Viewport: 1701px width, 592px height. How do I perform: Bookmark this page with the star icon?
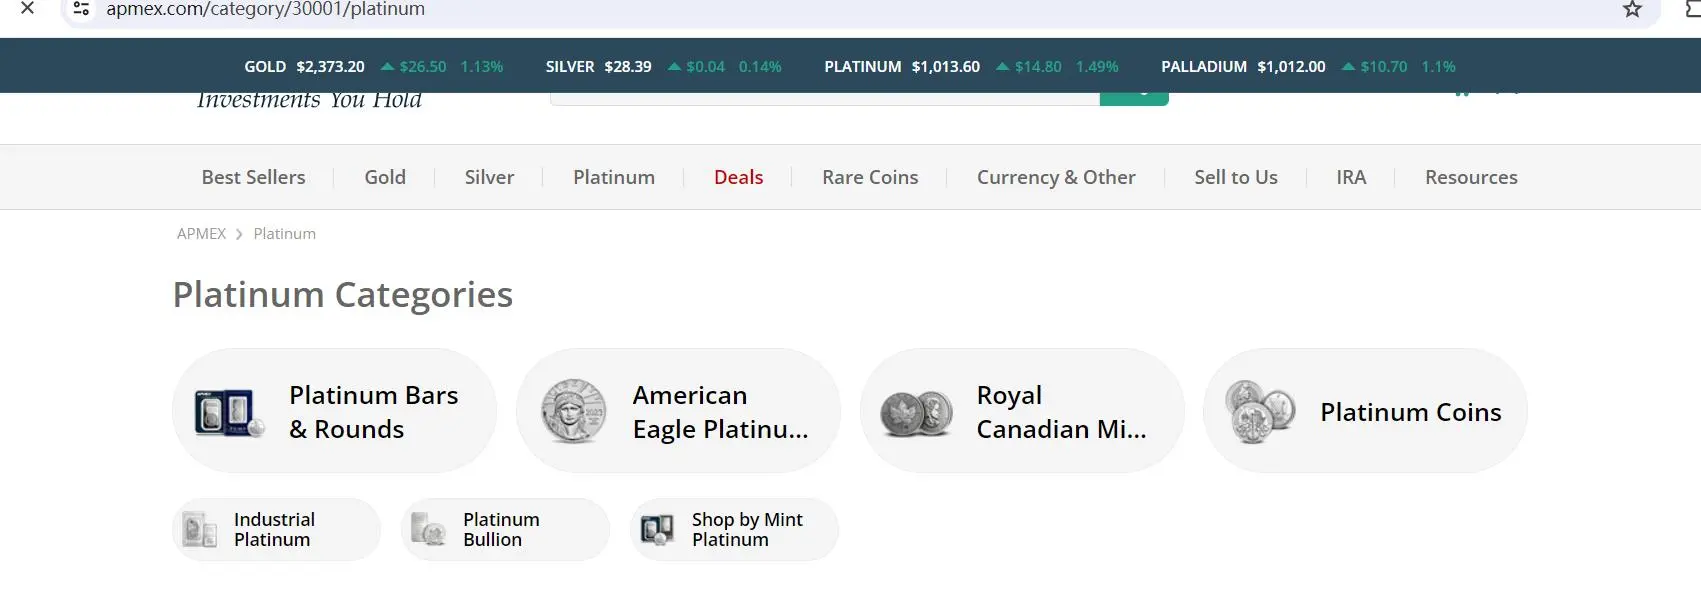click(x=1632, y=10)
